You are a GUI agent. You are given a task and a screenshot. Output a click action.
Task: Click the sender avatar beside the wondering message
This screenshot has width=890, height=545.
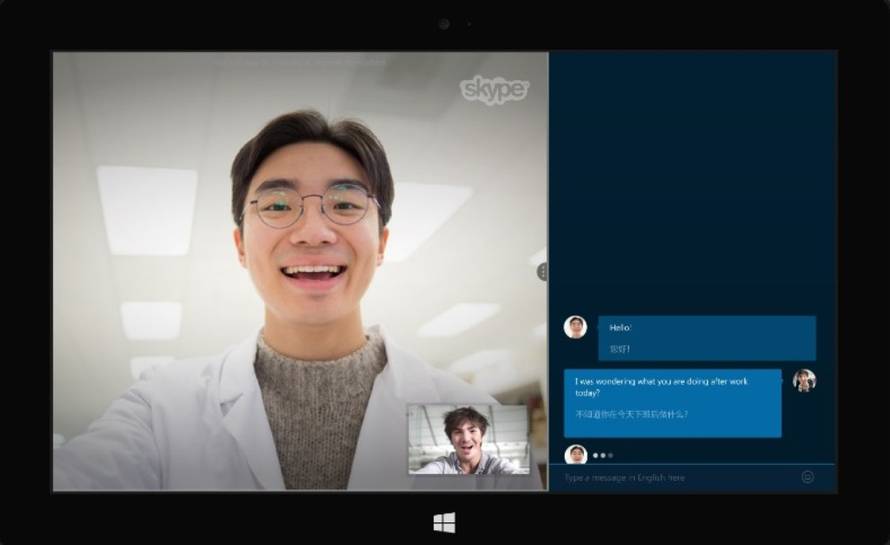click(x=804, y=380)
